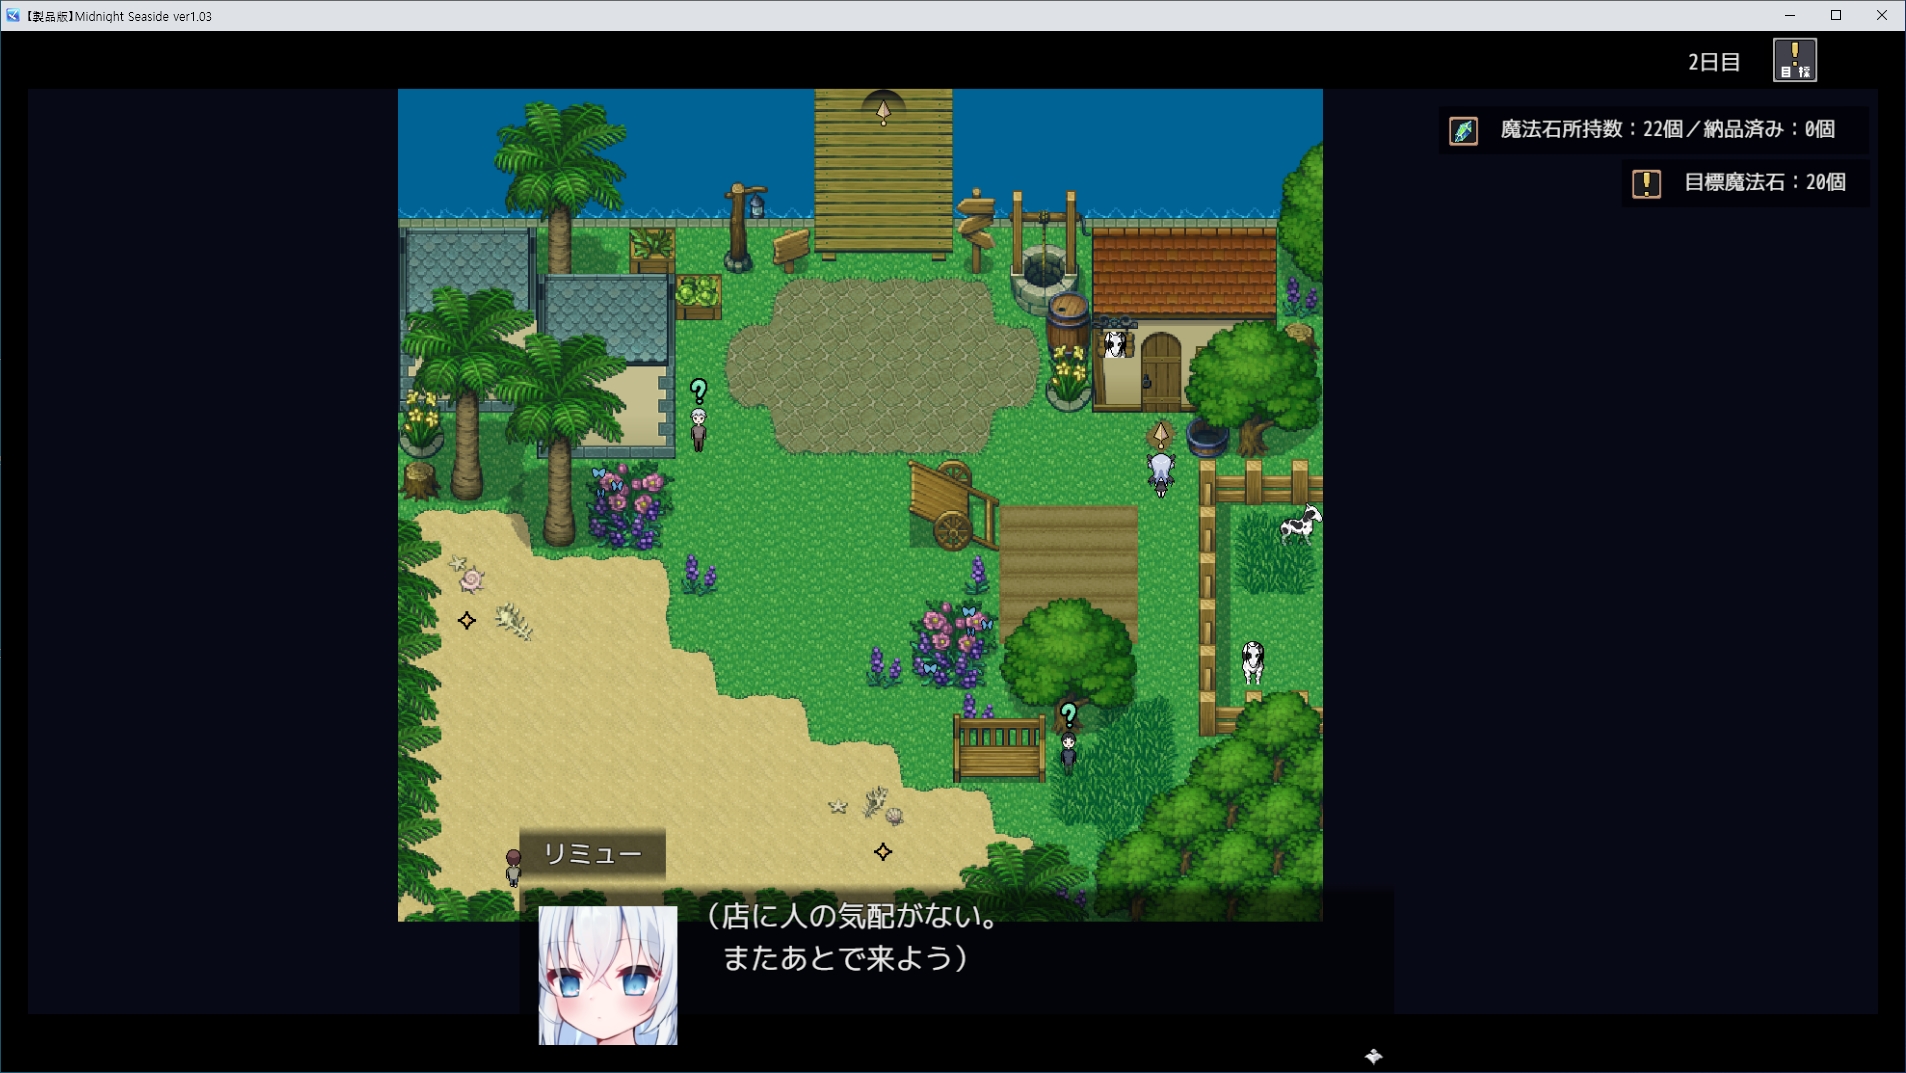Click the brown-haired NPC on the lower-left beach

[x=513, y=867]
